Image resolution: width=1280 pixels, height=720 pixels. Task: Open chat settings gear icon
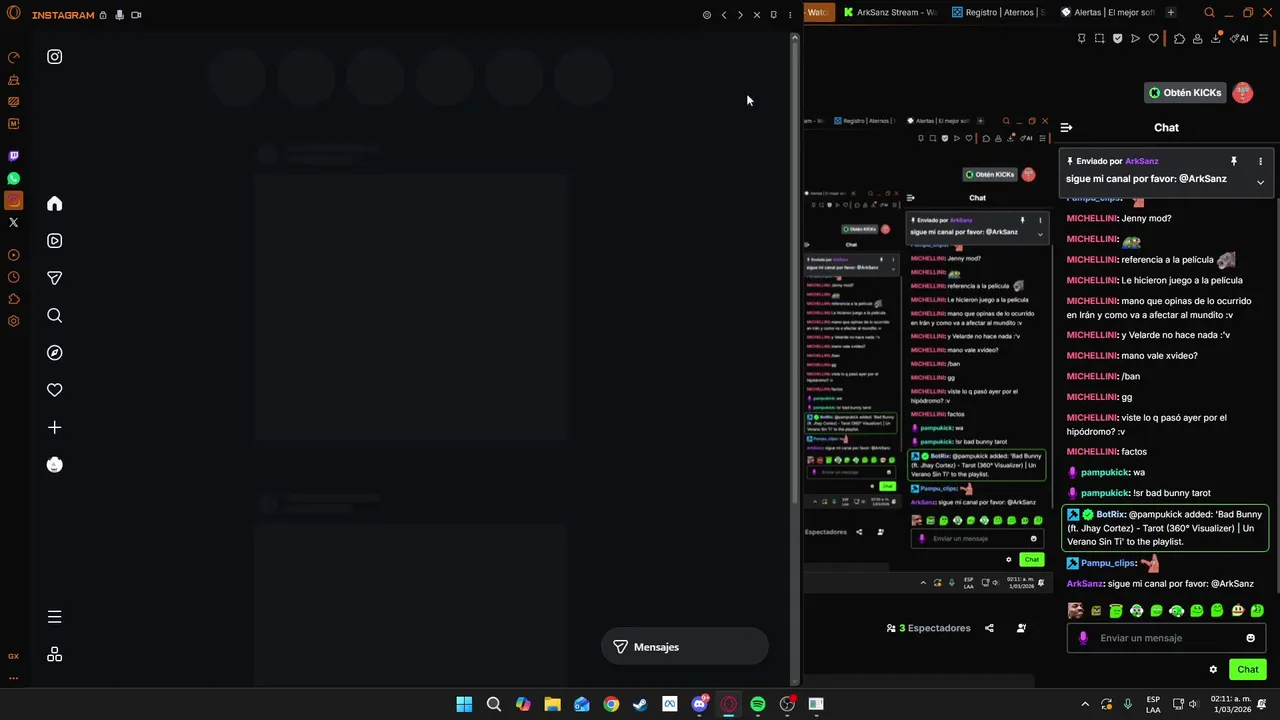tap(1213, 670)
